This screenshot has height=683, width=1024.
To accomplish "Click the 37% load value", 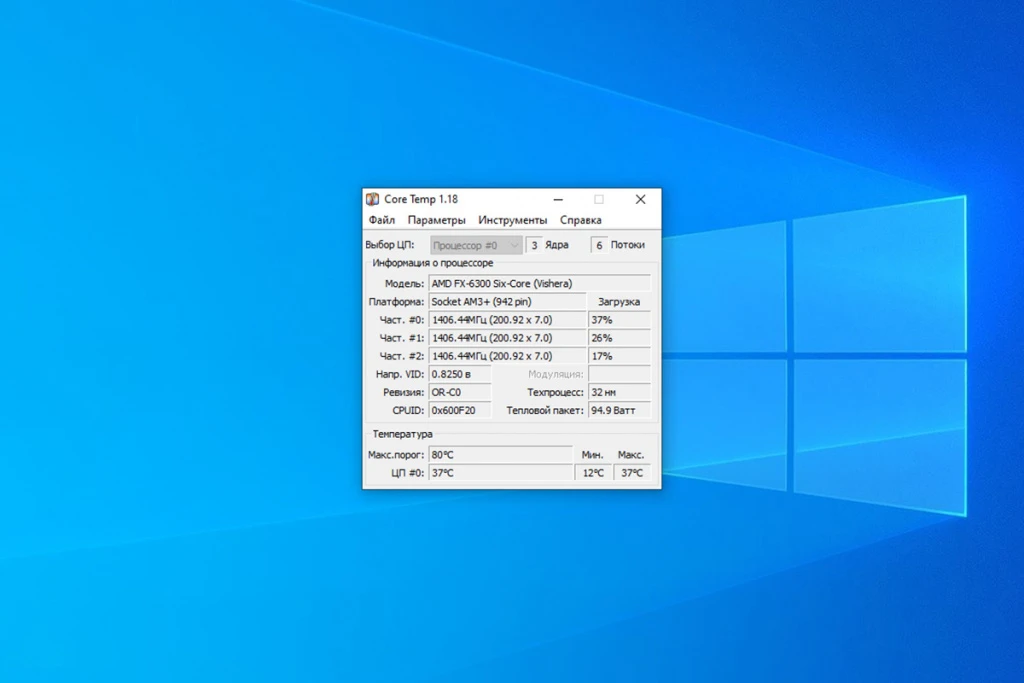I will pos(619,320).
